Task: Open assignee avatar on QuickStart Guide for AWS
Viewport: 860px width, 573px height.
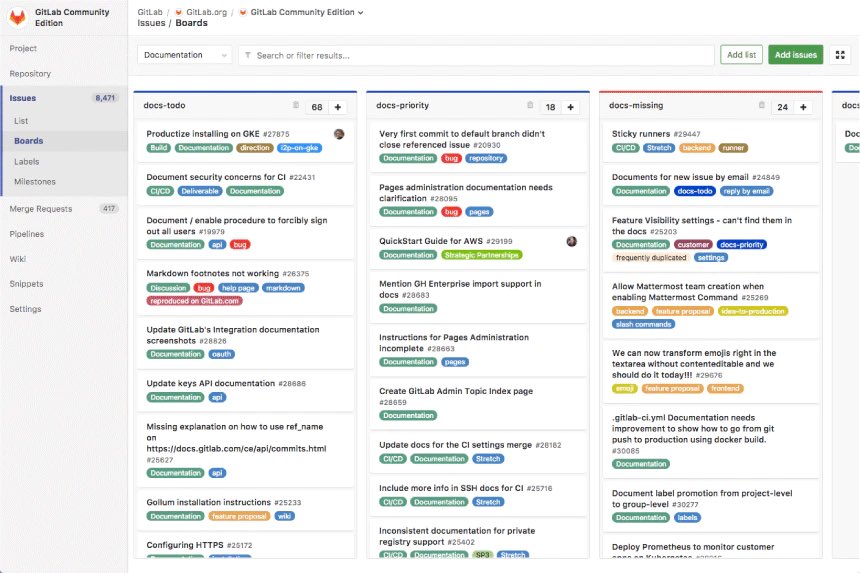Action: 572,242
